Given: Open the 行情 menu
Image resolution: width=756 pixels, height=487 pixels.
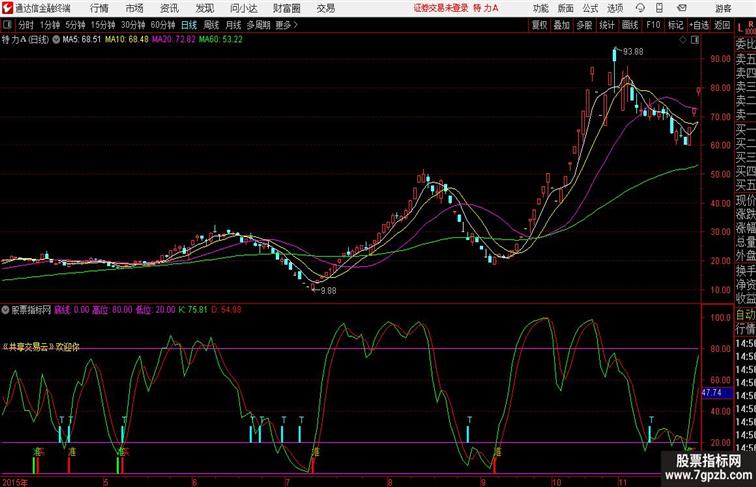Looking at the screenshot, I should 99,8.
